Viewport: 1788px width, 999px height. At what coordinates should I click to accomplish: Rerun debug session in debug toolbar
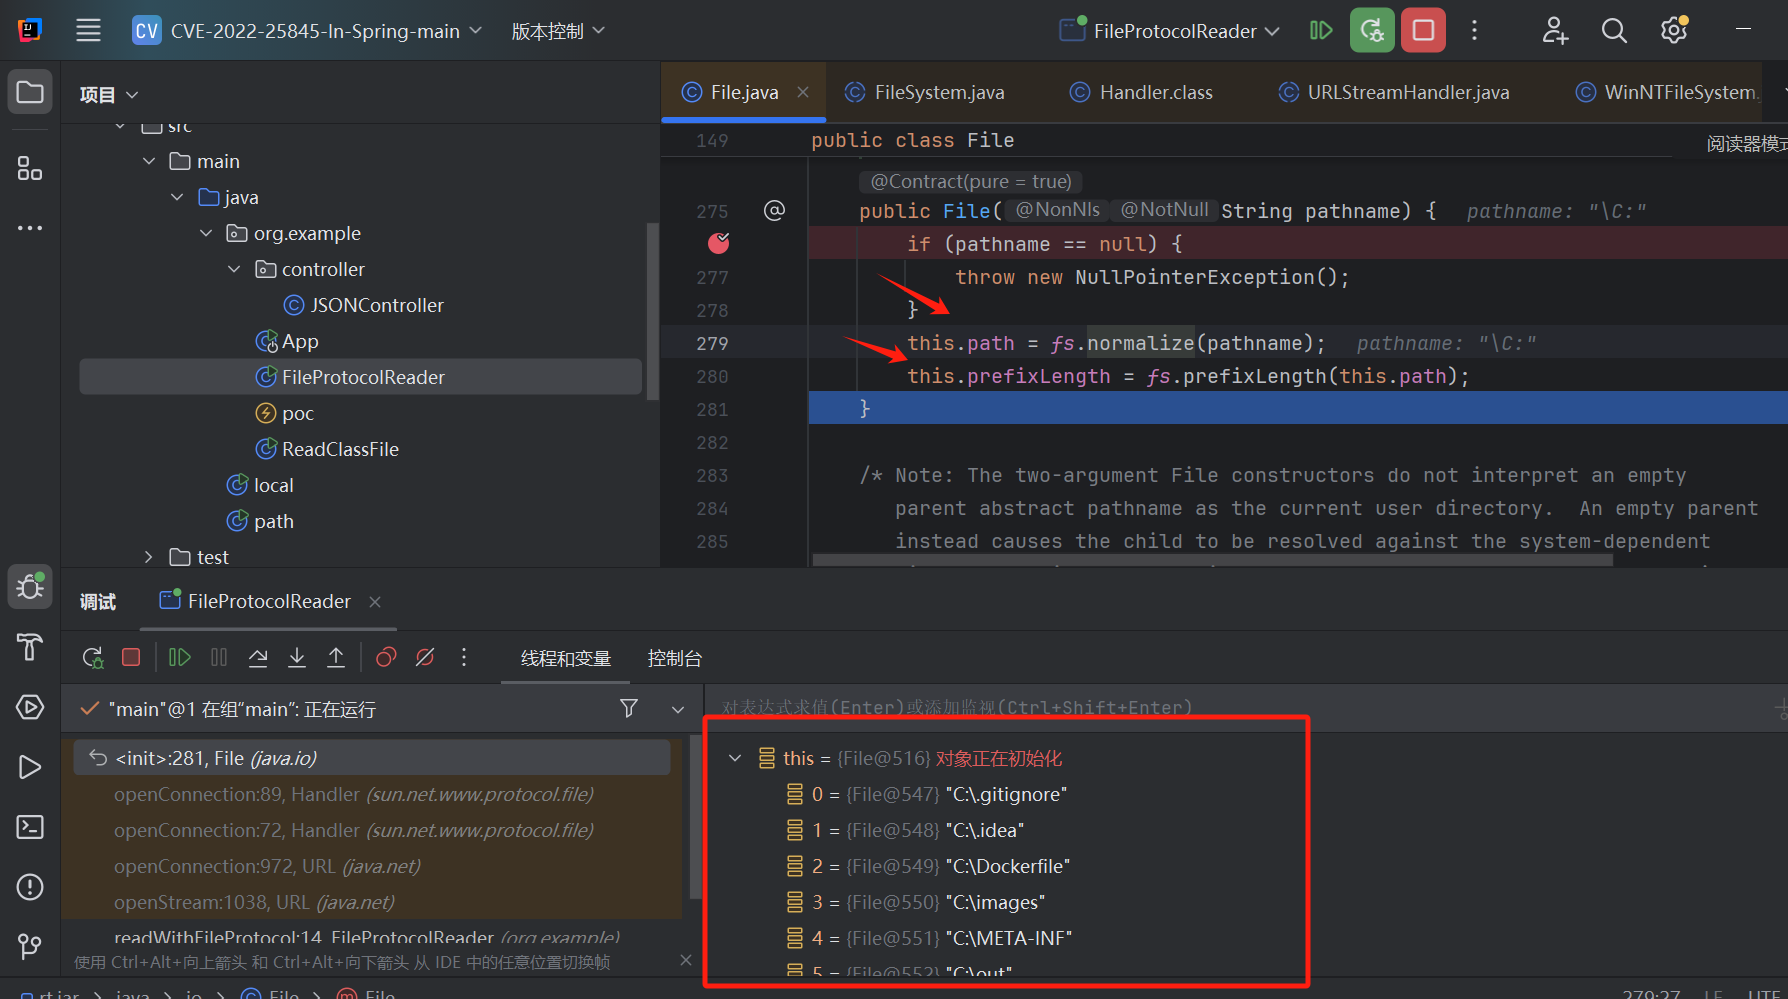tap(92, 657)
